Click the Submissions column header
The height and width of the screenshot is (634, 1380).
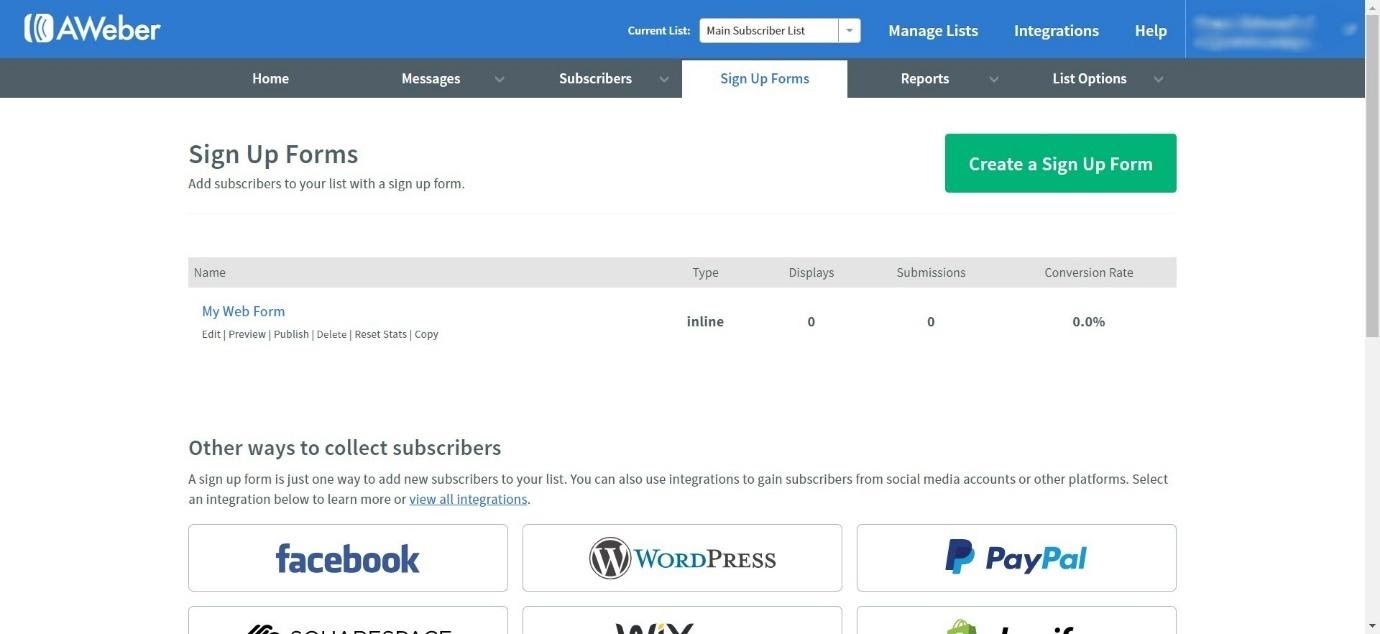click(x=931, y=272)
